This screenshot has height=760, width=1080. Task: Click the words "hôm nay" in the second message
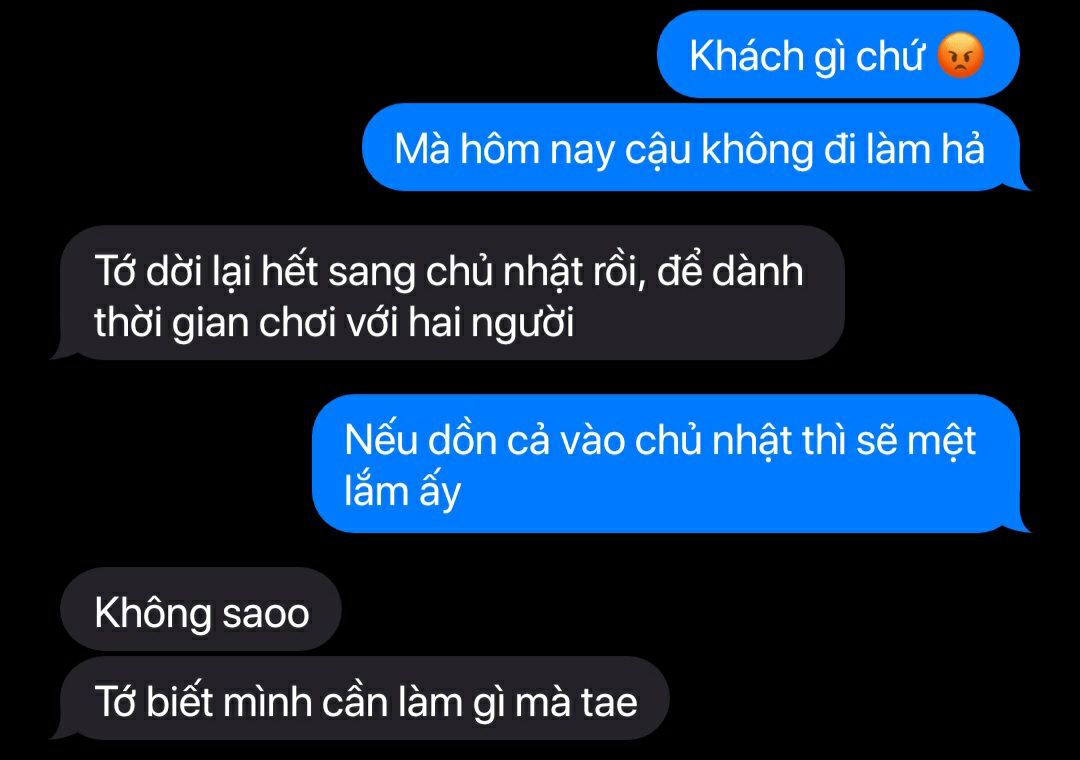pos(537,150)
